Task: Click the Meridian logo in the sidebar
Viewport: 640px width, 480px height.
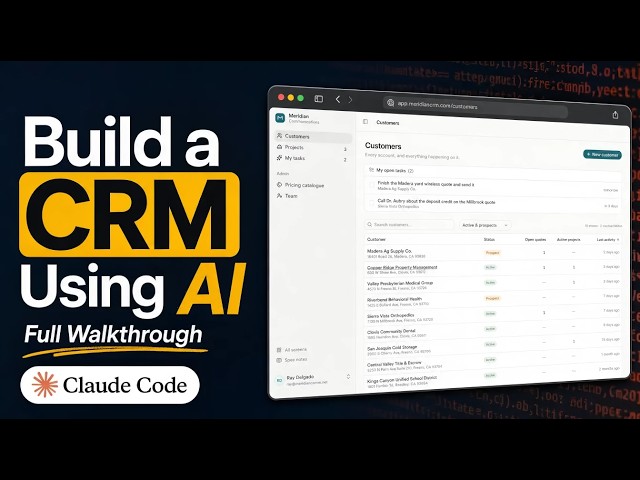Action: (x=280, y=118)
